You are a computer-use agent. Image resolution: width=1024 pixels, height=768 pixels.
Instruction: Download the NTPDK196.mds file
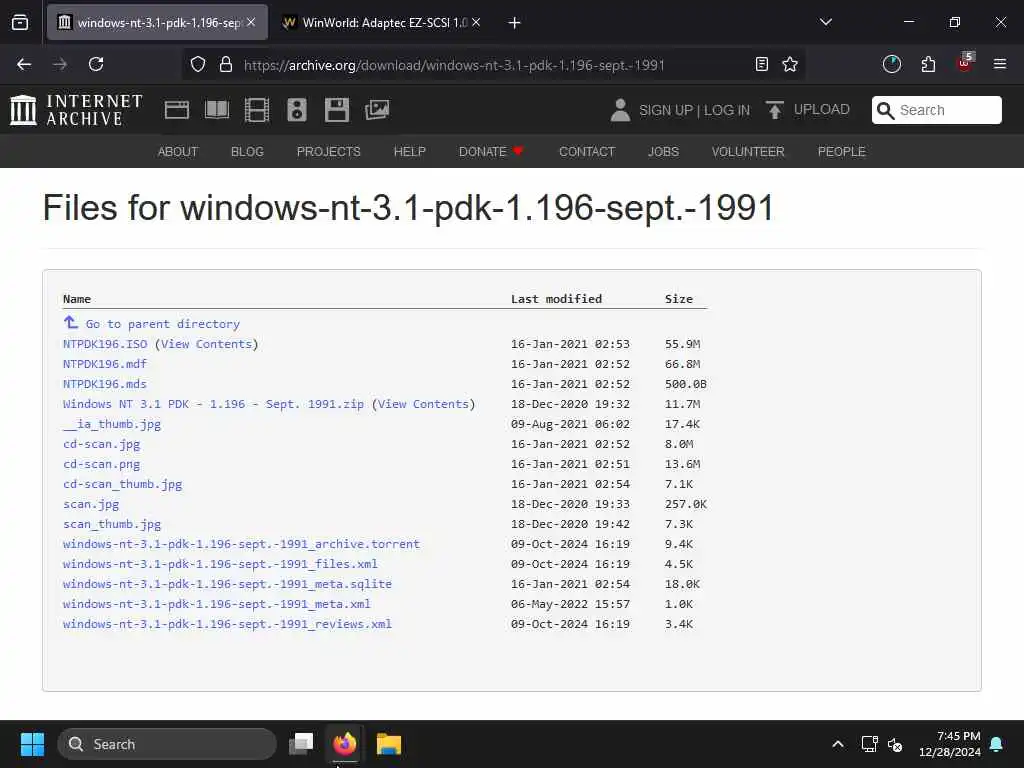pyautogui.click(x=104, y=384)
